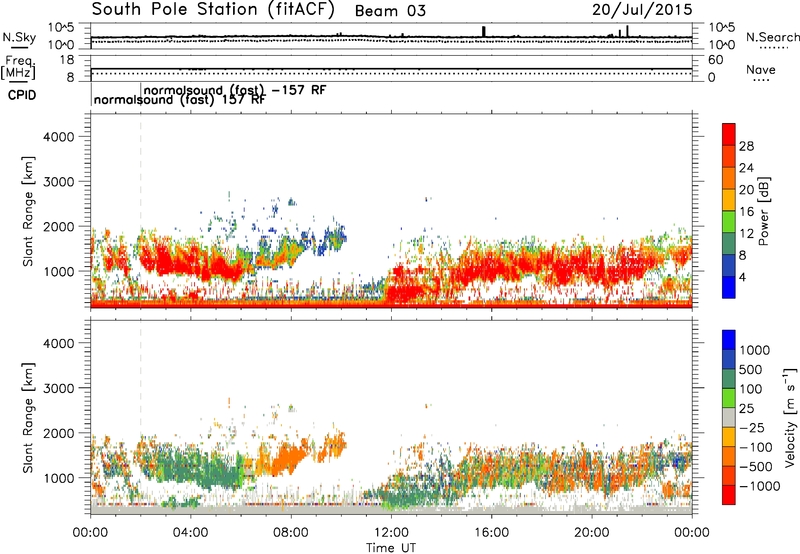Viewport: 800px width, 554px height.
Task: Pick the light green 25–100 velocity swatch
Action: tap(729, 398)
